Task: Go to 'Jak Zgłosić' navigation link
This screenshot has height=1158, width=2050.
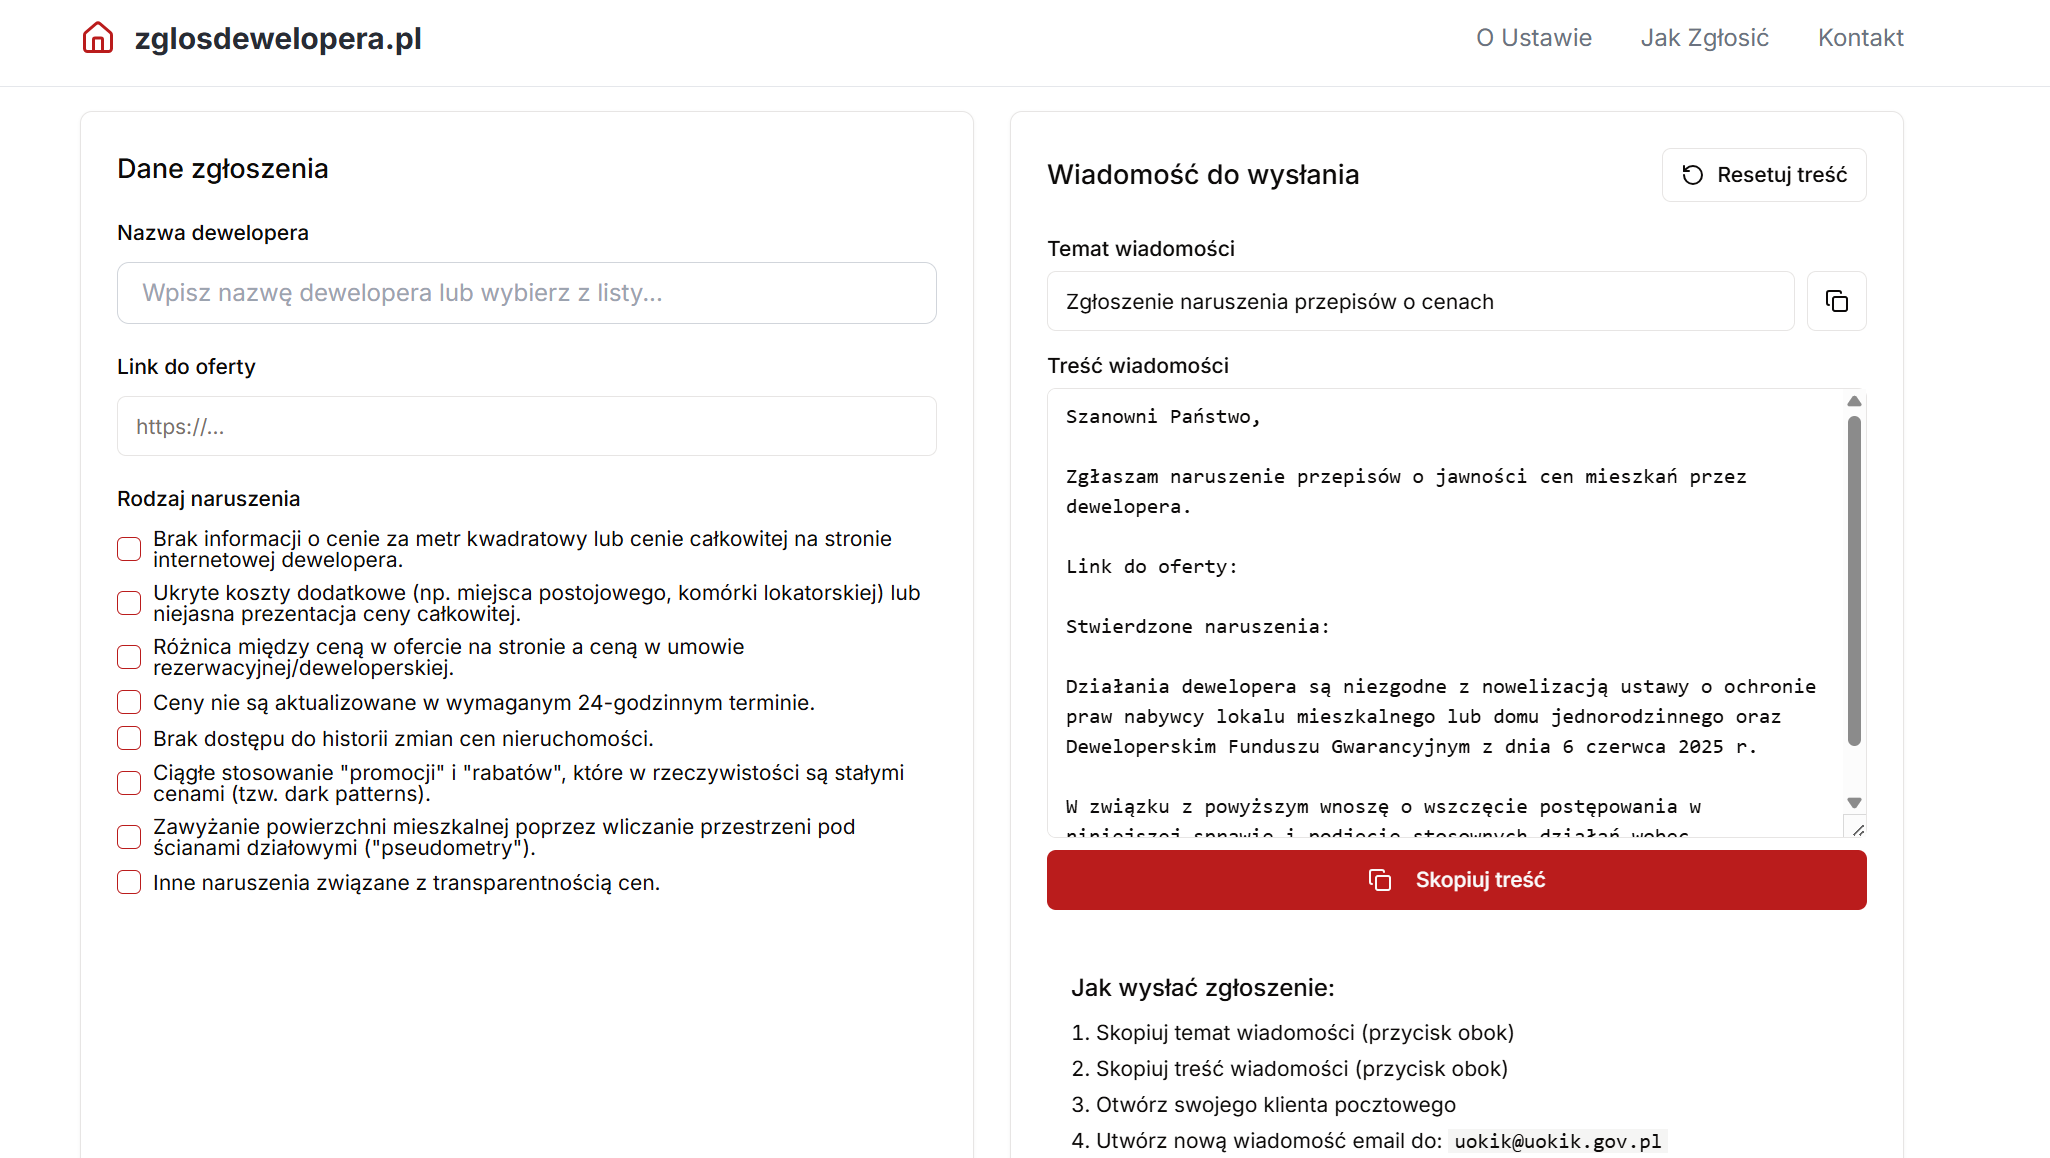Action: (1704, 38)
